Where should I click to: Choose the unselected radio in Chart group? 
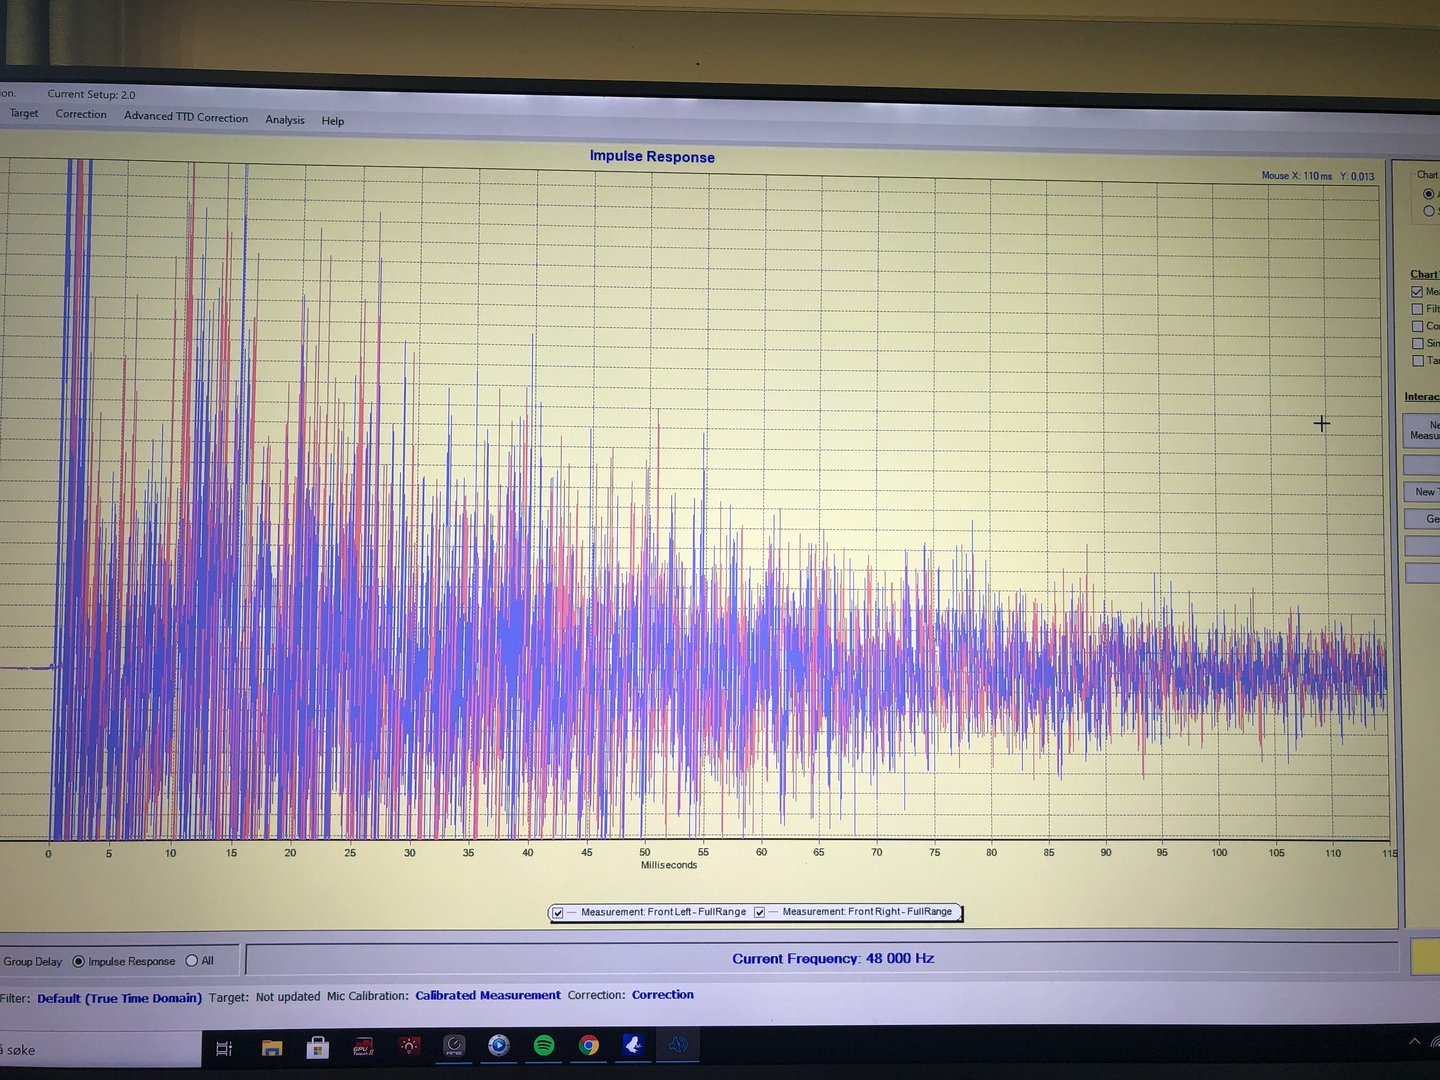(x=1428, y=211)
